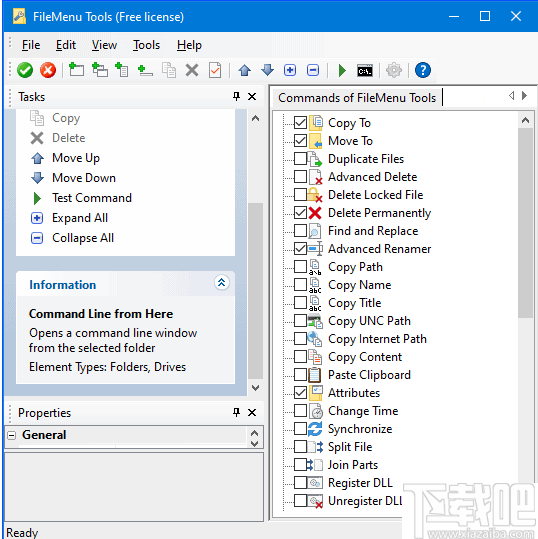538x539 pixels.
Task: Click Move Down in Tasks panel
Action: click(x=84, y=178)
